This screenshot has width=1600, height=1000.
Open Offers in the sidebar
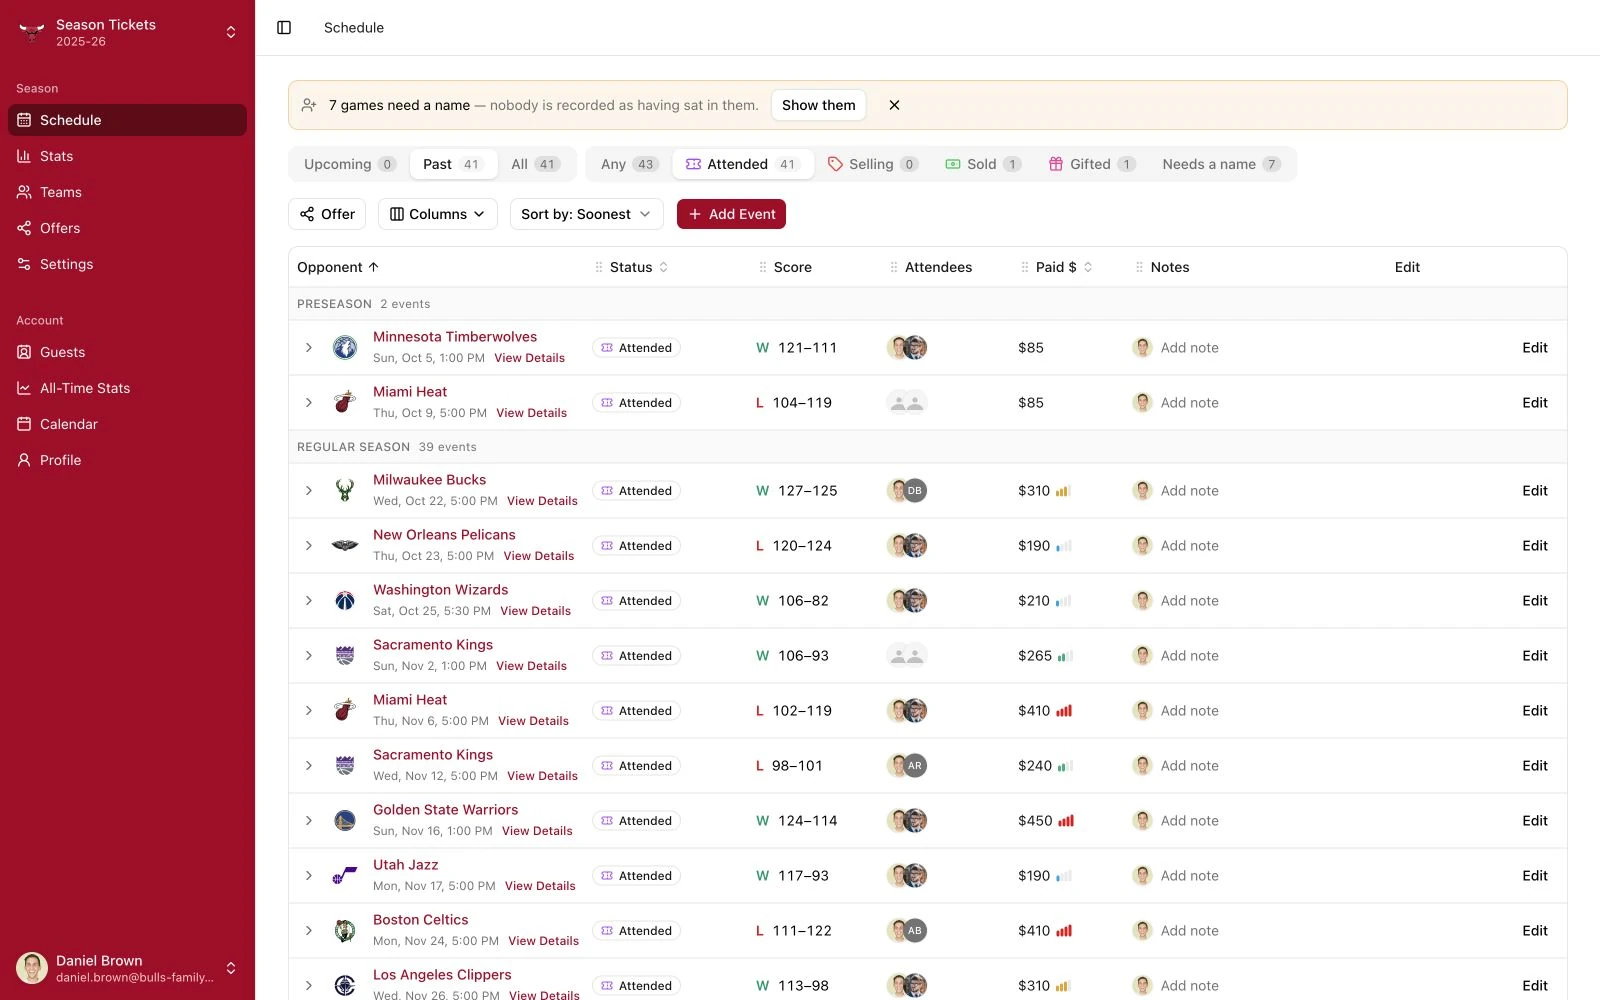[127, 228]
